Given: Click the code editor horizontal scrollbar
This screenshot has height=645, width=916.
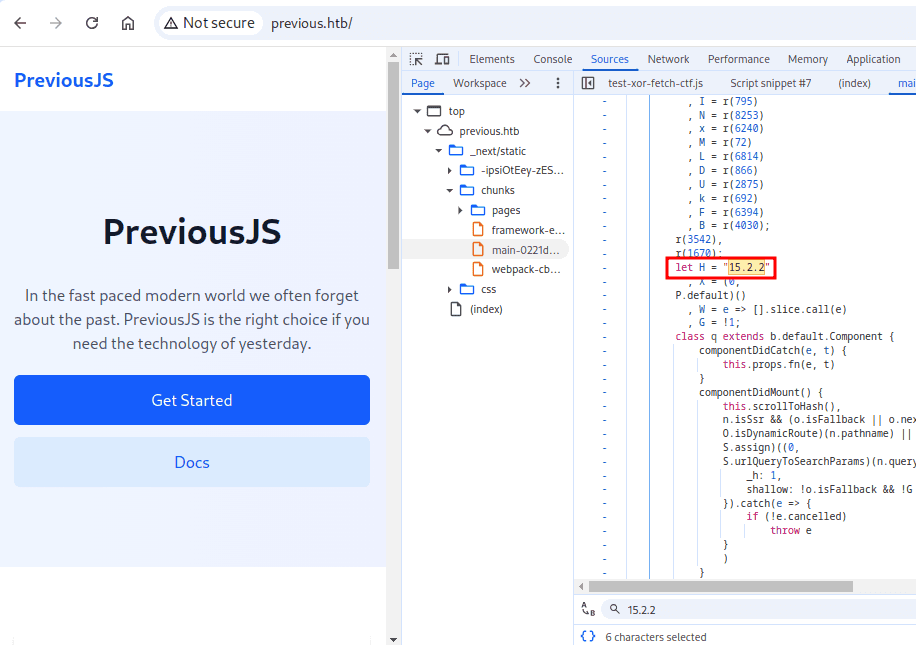Looking at the screenshot, I should 720,587.
